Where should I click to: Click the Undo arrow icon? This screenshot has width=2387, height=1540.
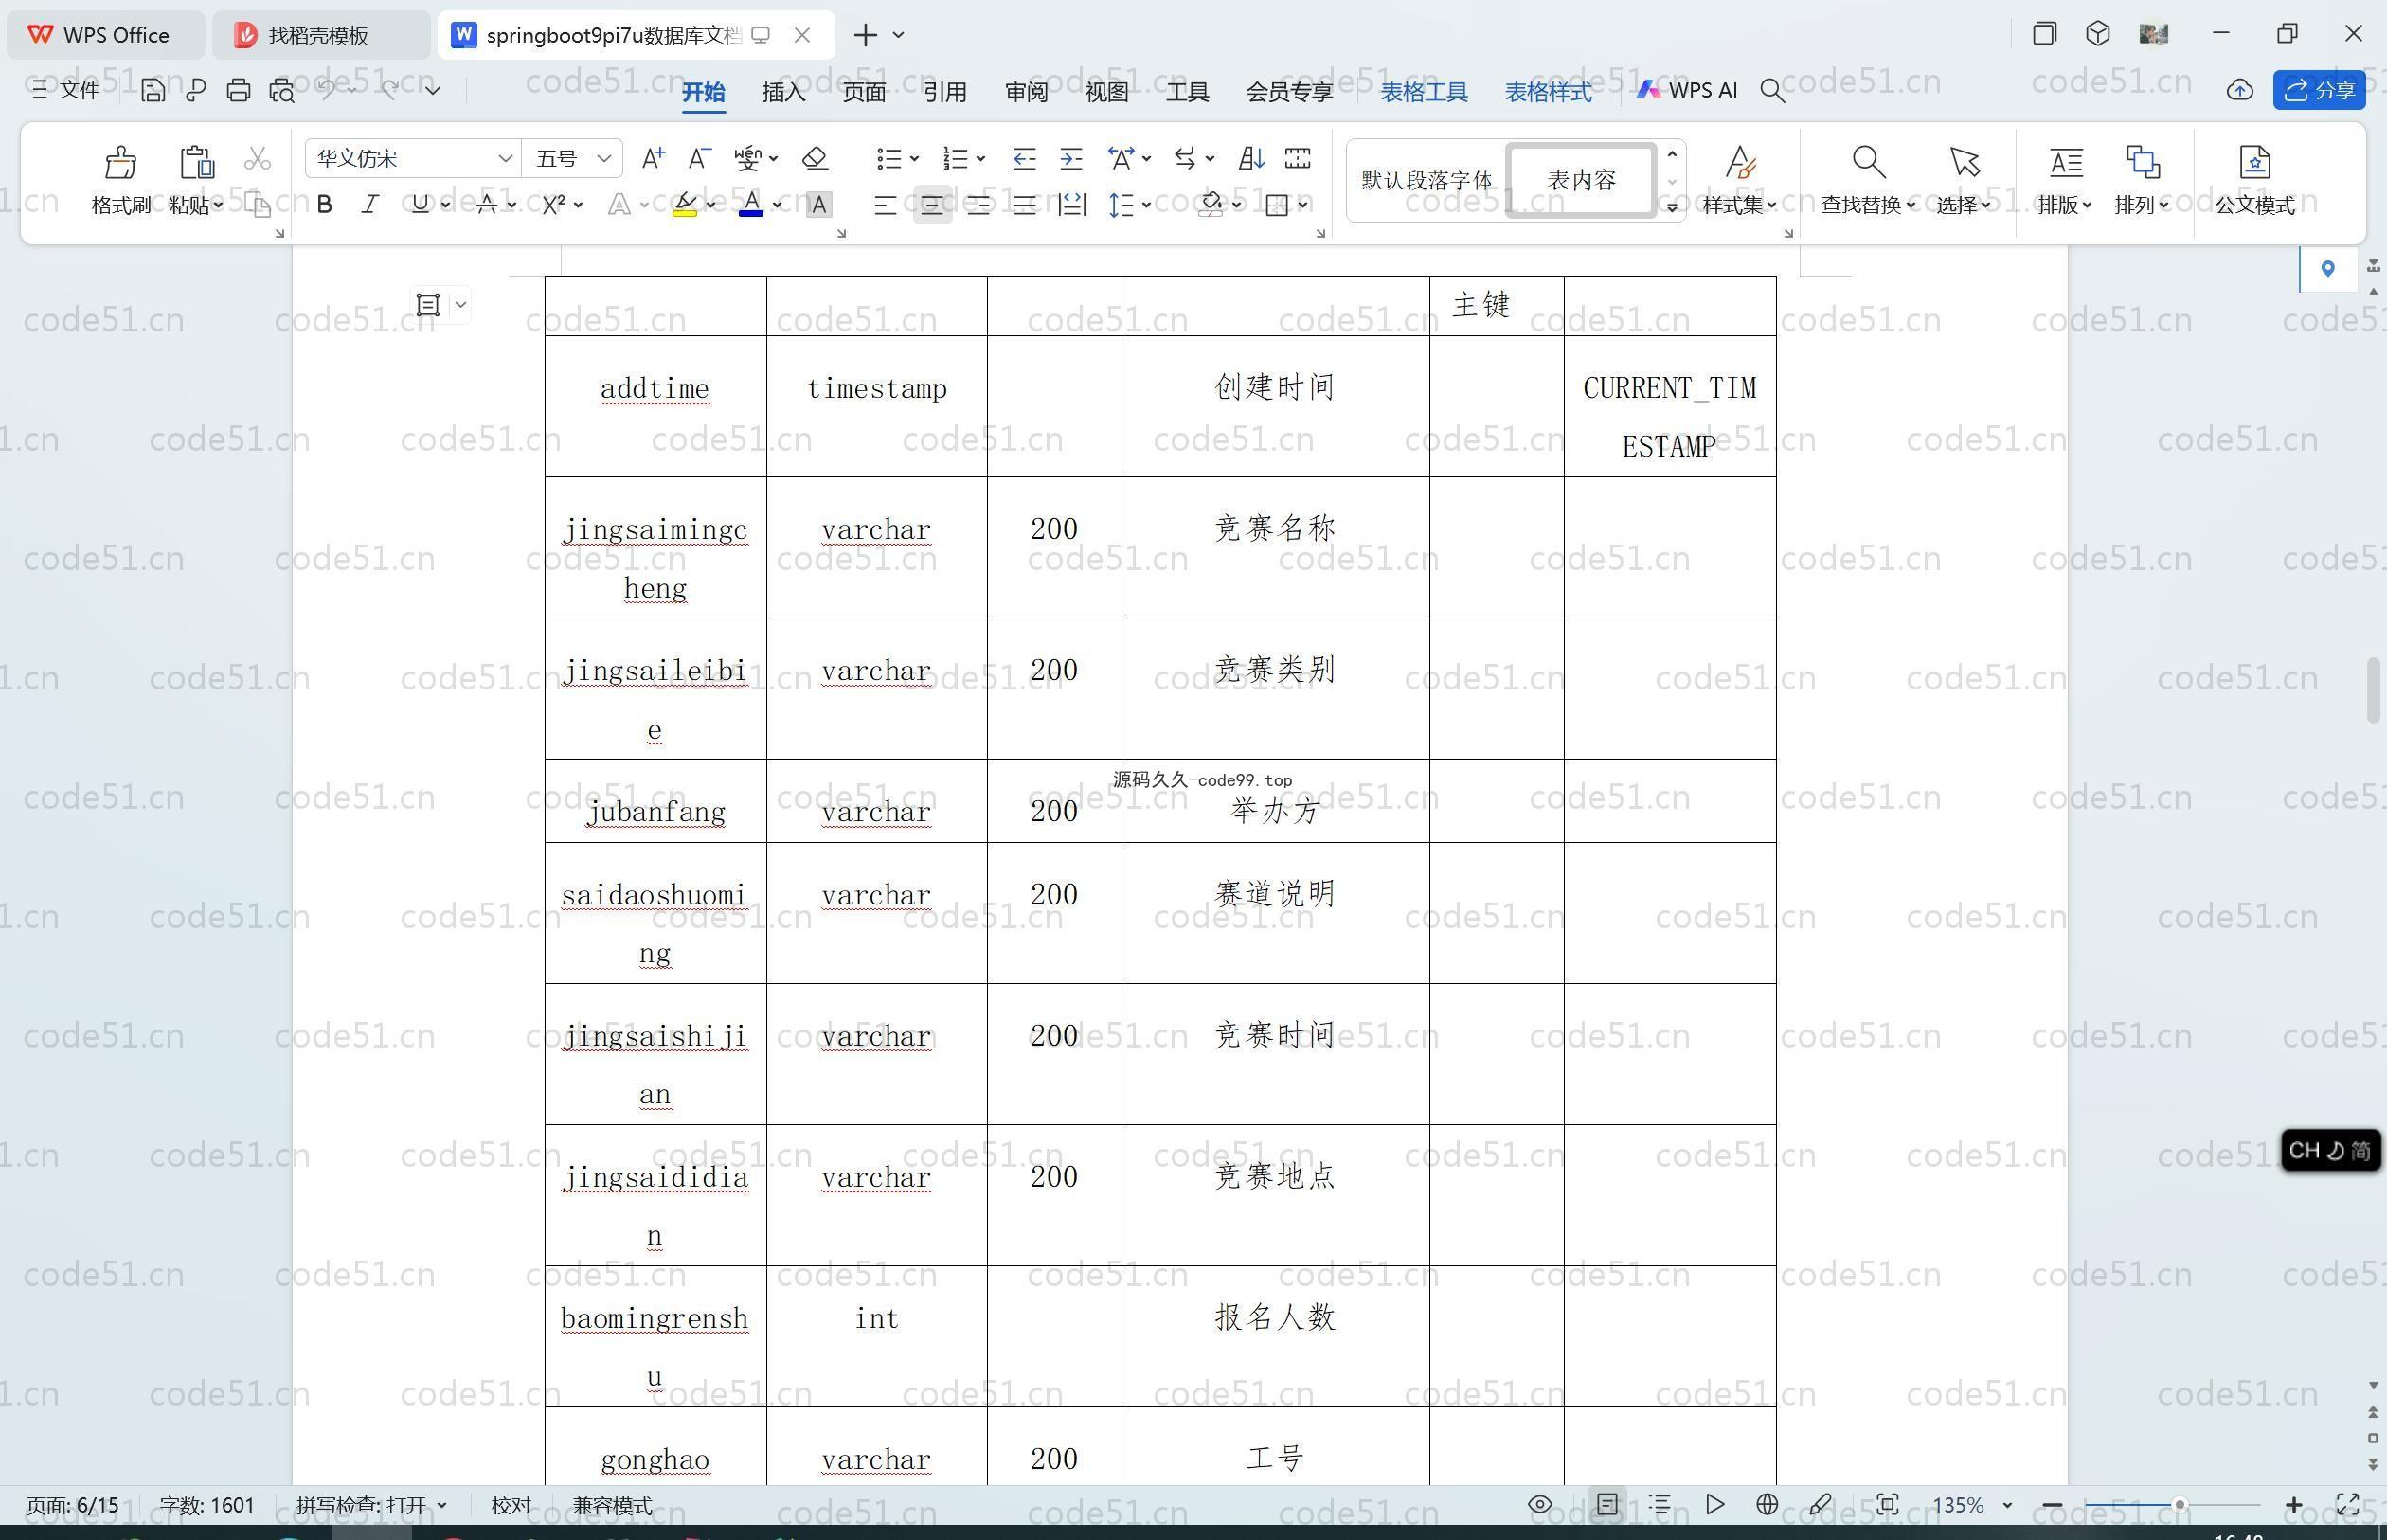[327, 90]
